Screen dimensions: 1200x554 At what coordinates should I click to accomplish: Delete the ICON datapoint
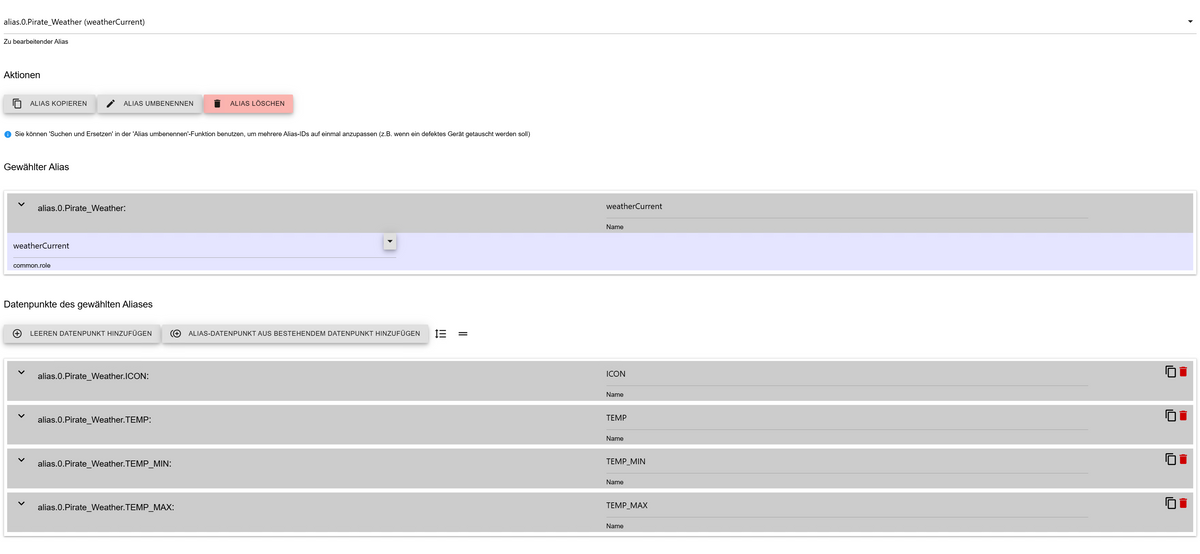(x=1184, y=372)
